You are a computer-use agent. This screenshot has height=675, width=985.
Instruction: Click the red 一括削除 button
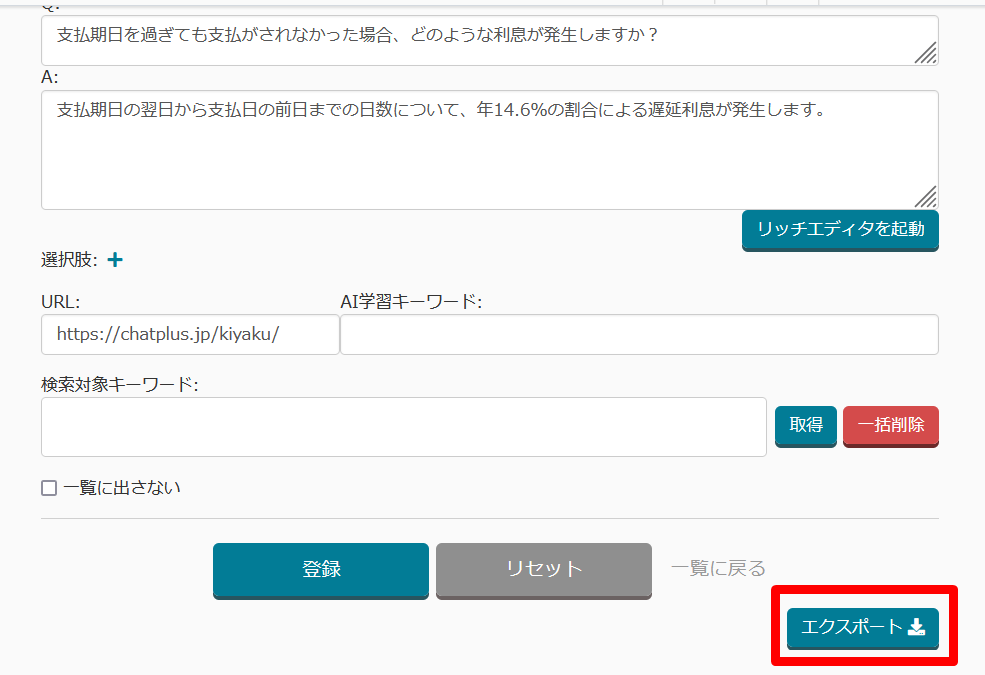click(x=890, y=425)
